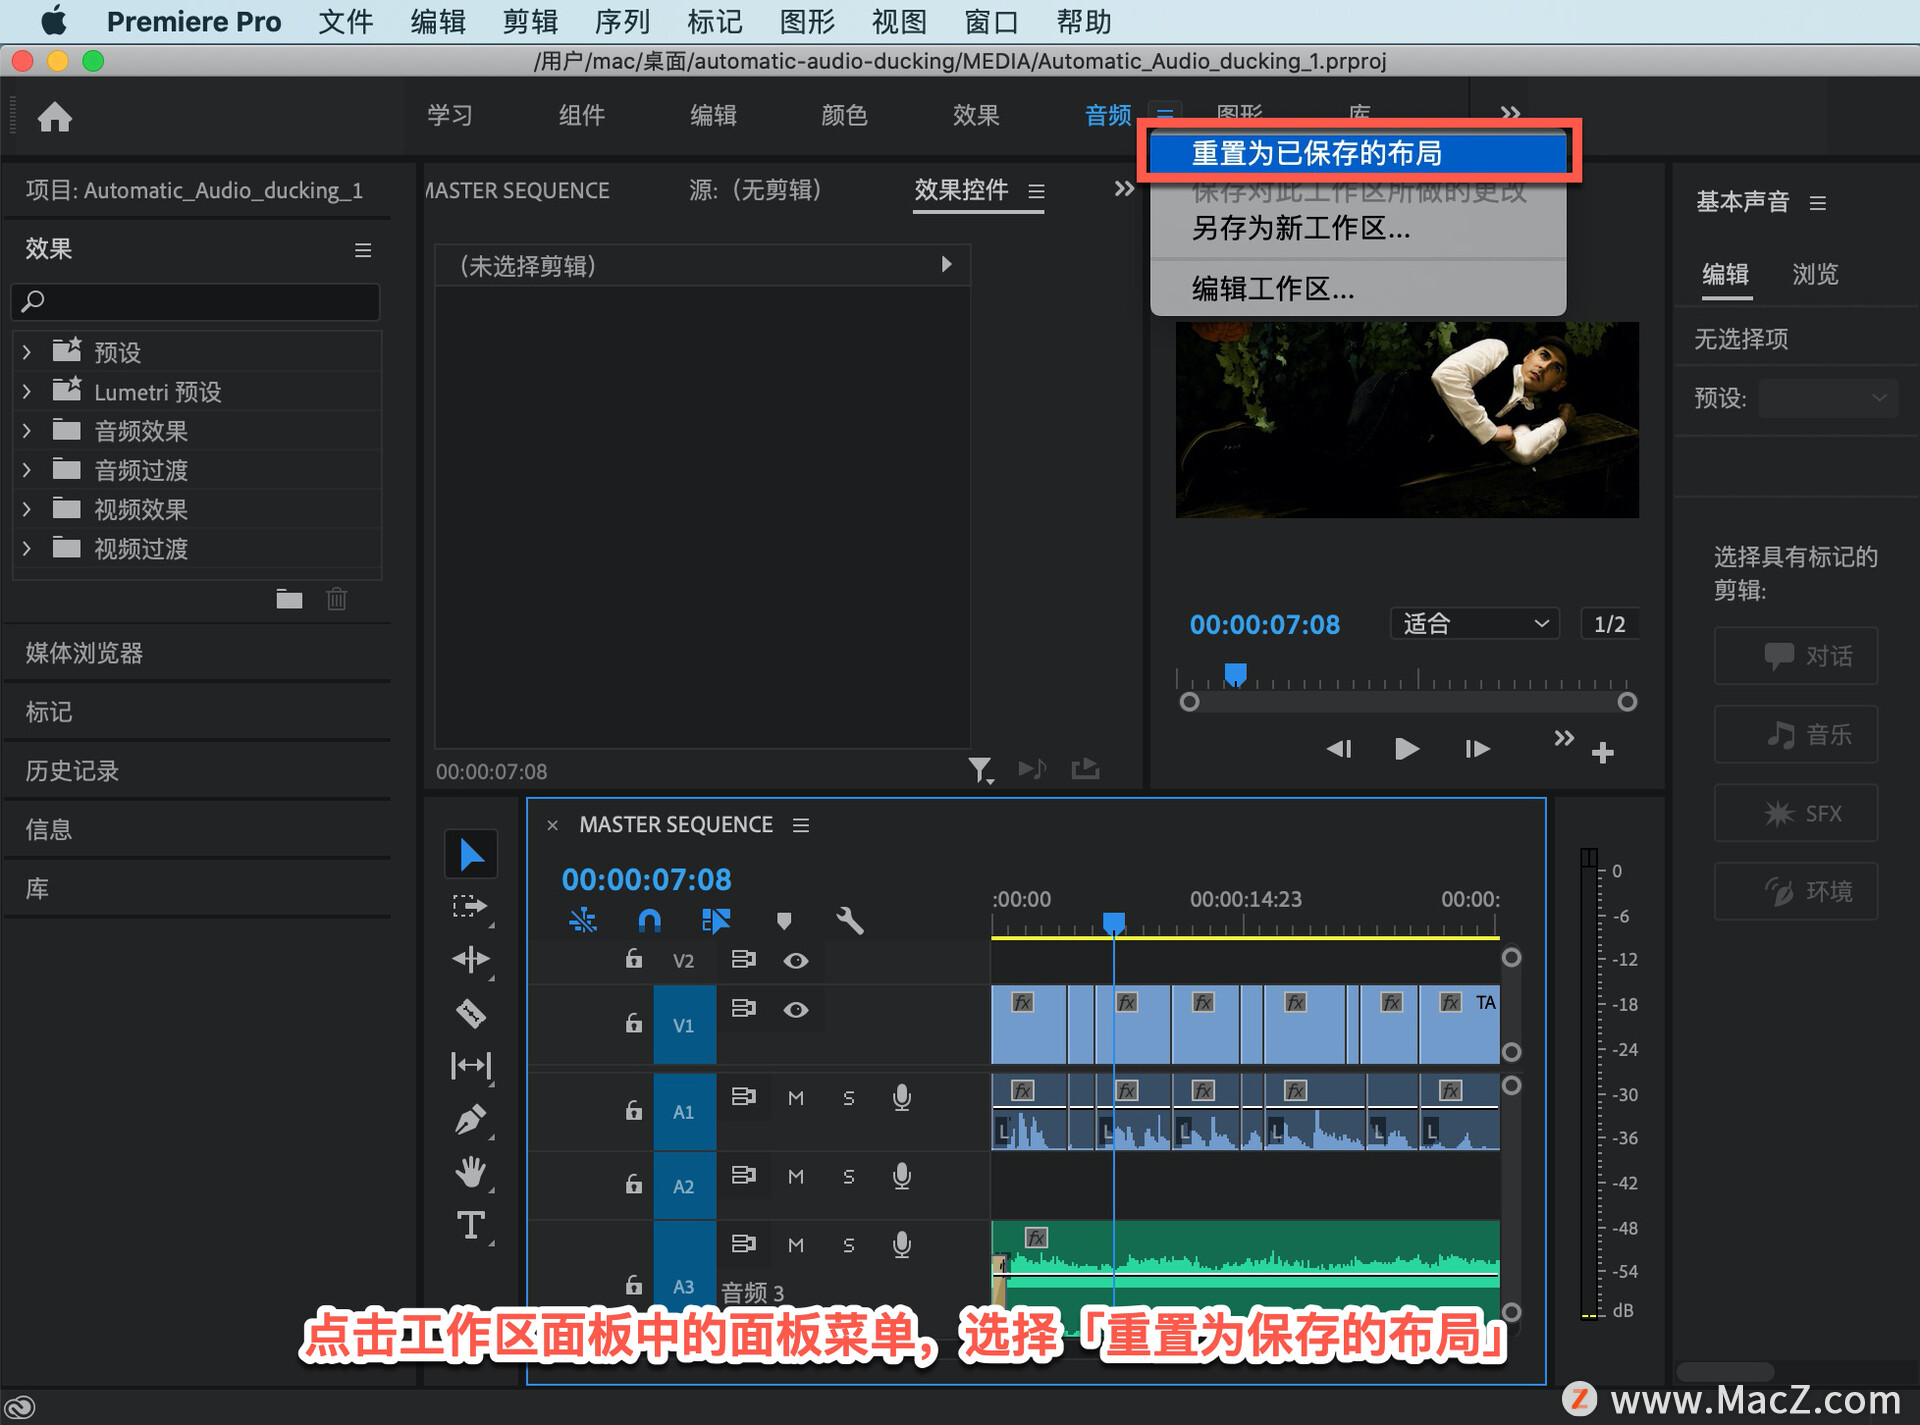1920x1425 pixels.
Task: Click the effects search magnifier icon
Action: coord(33,300)
